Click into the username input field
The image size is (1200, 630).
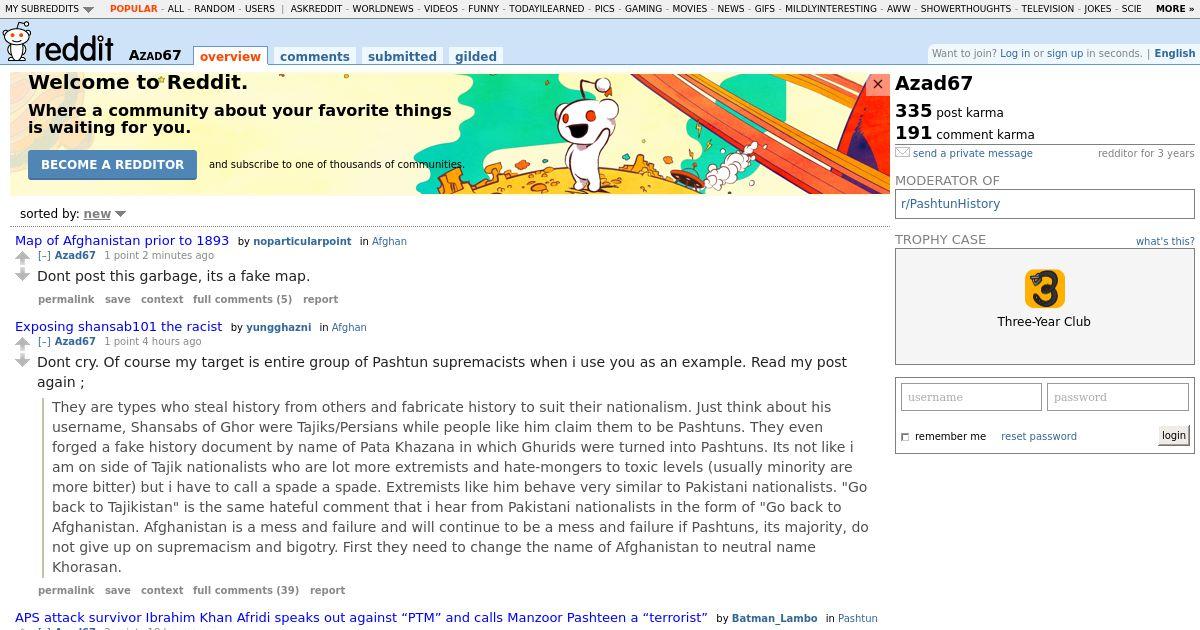[x=971, y=397]
